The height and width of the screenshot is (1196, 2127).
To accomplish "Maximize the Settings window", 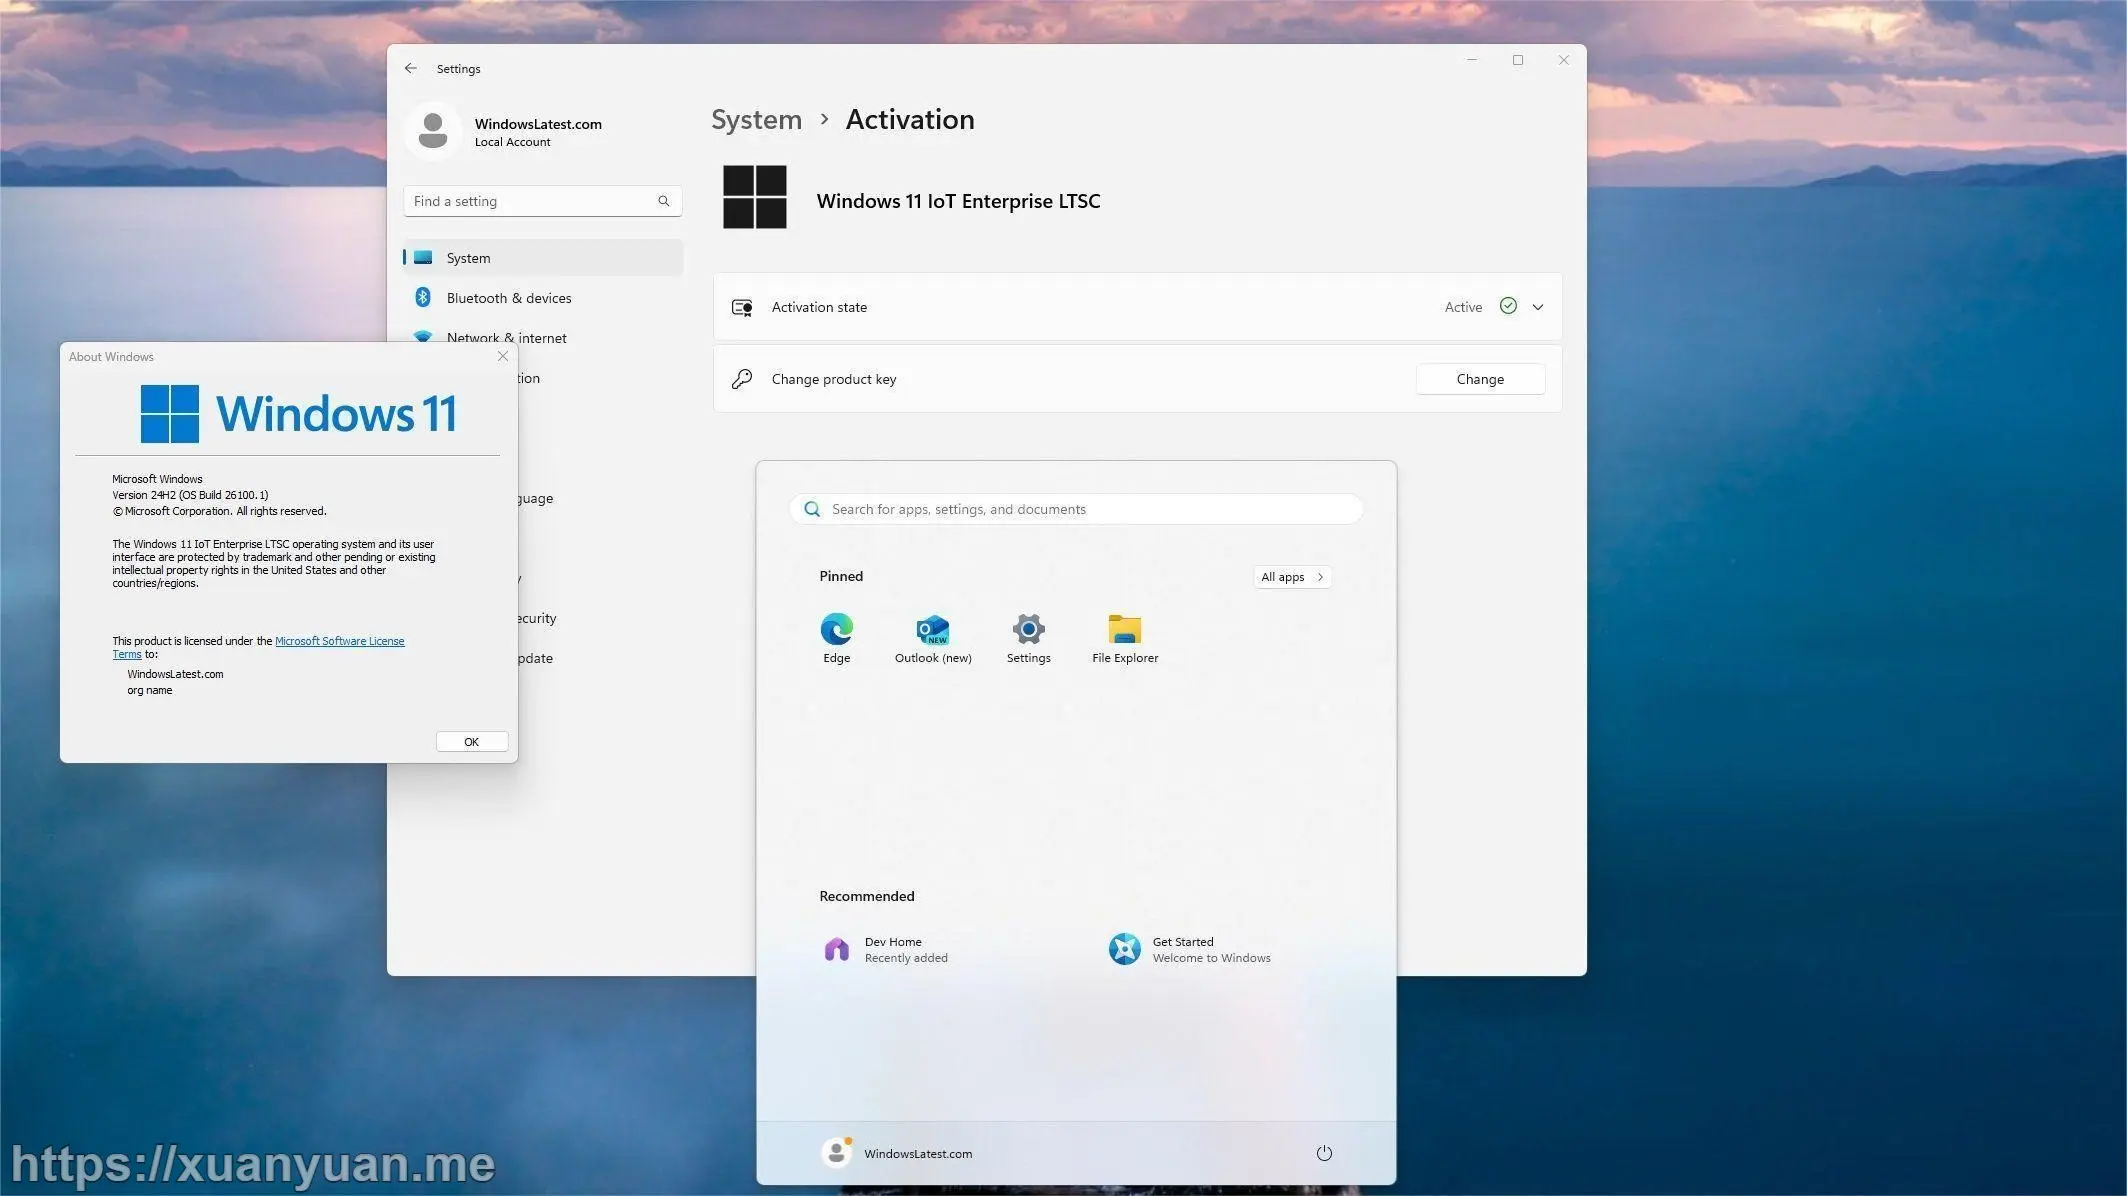I will (1518, 60).
